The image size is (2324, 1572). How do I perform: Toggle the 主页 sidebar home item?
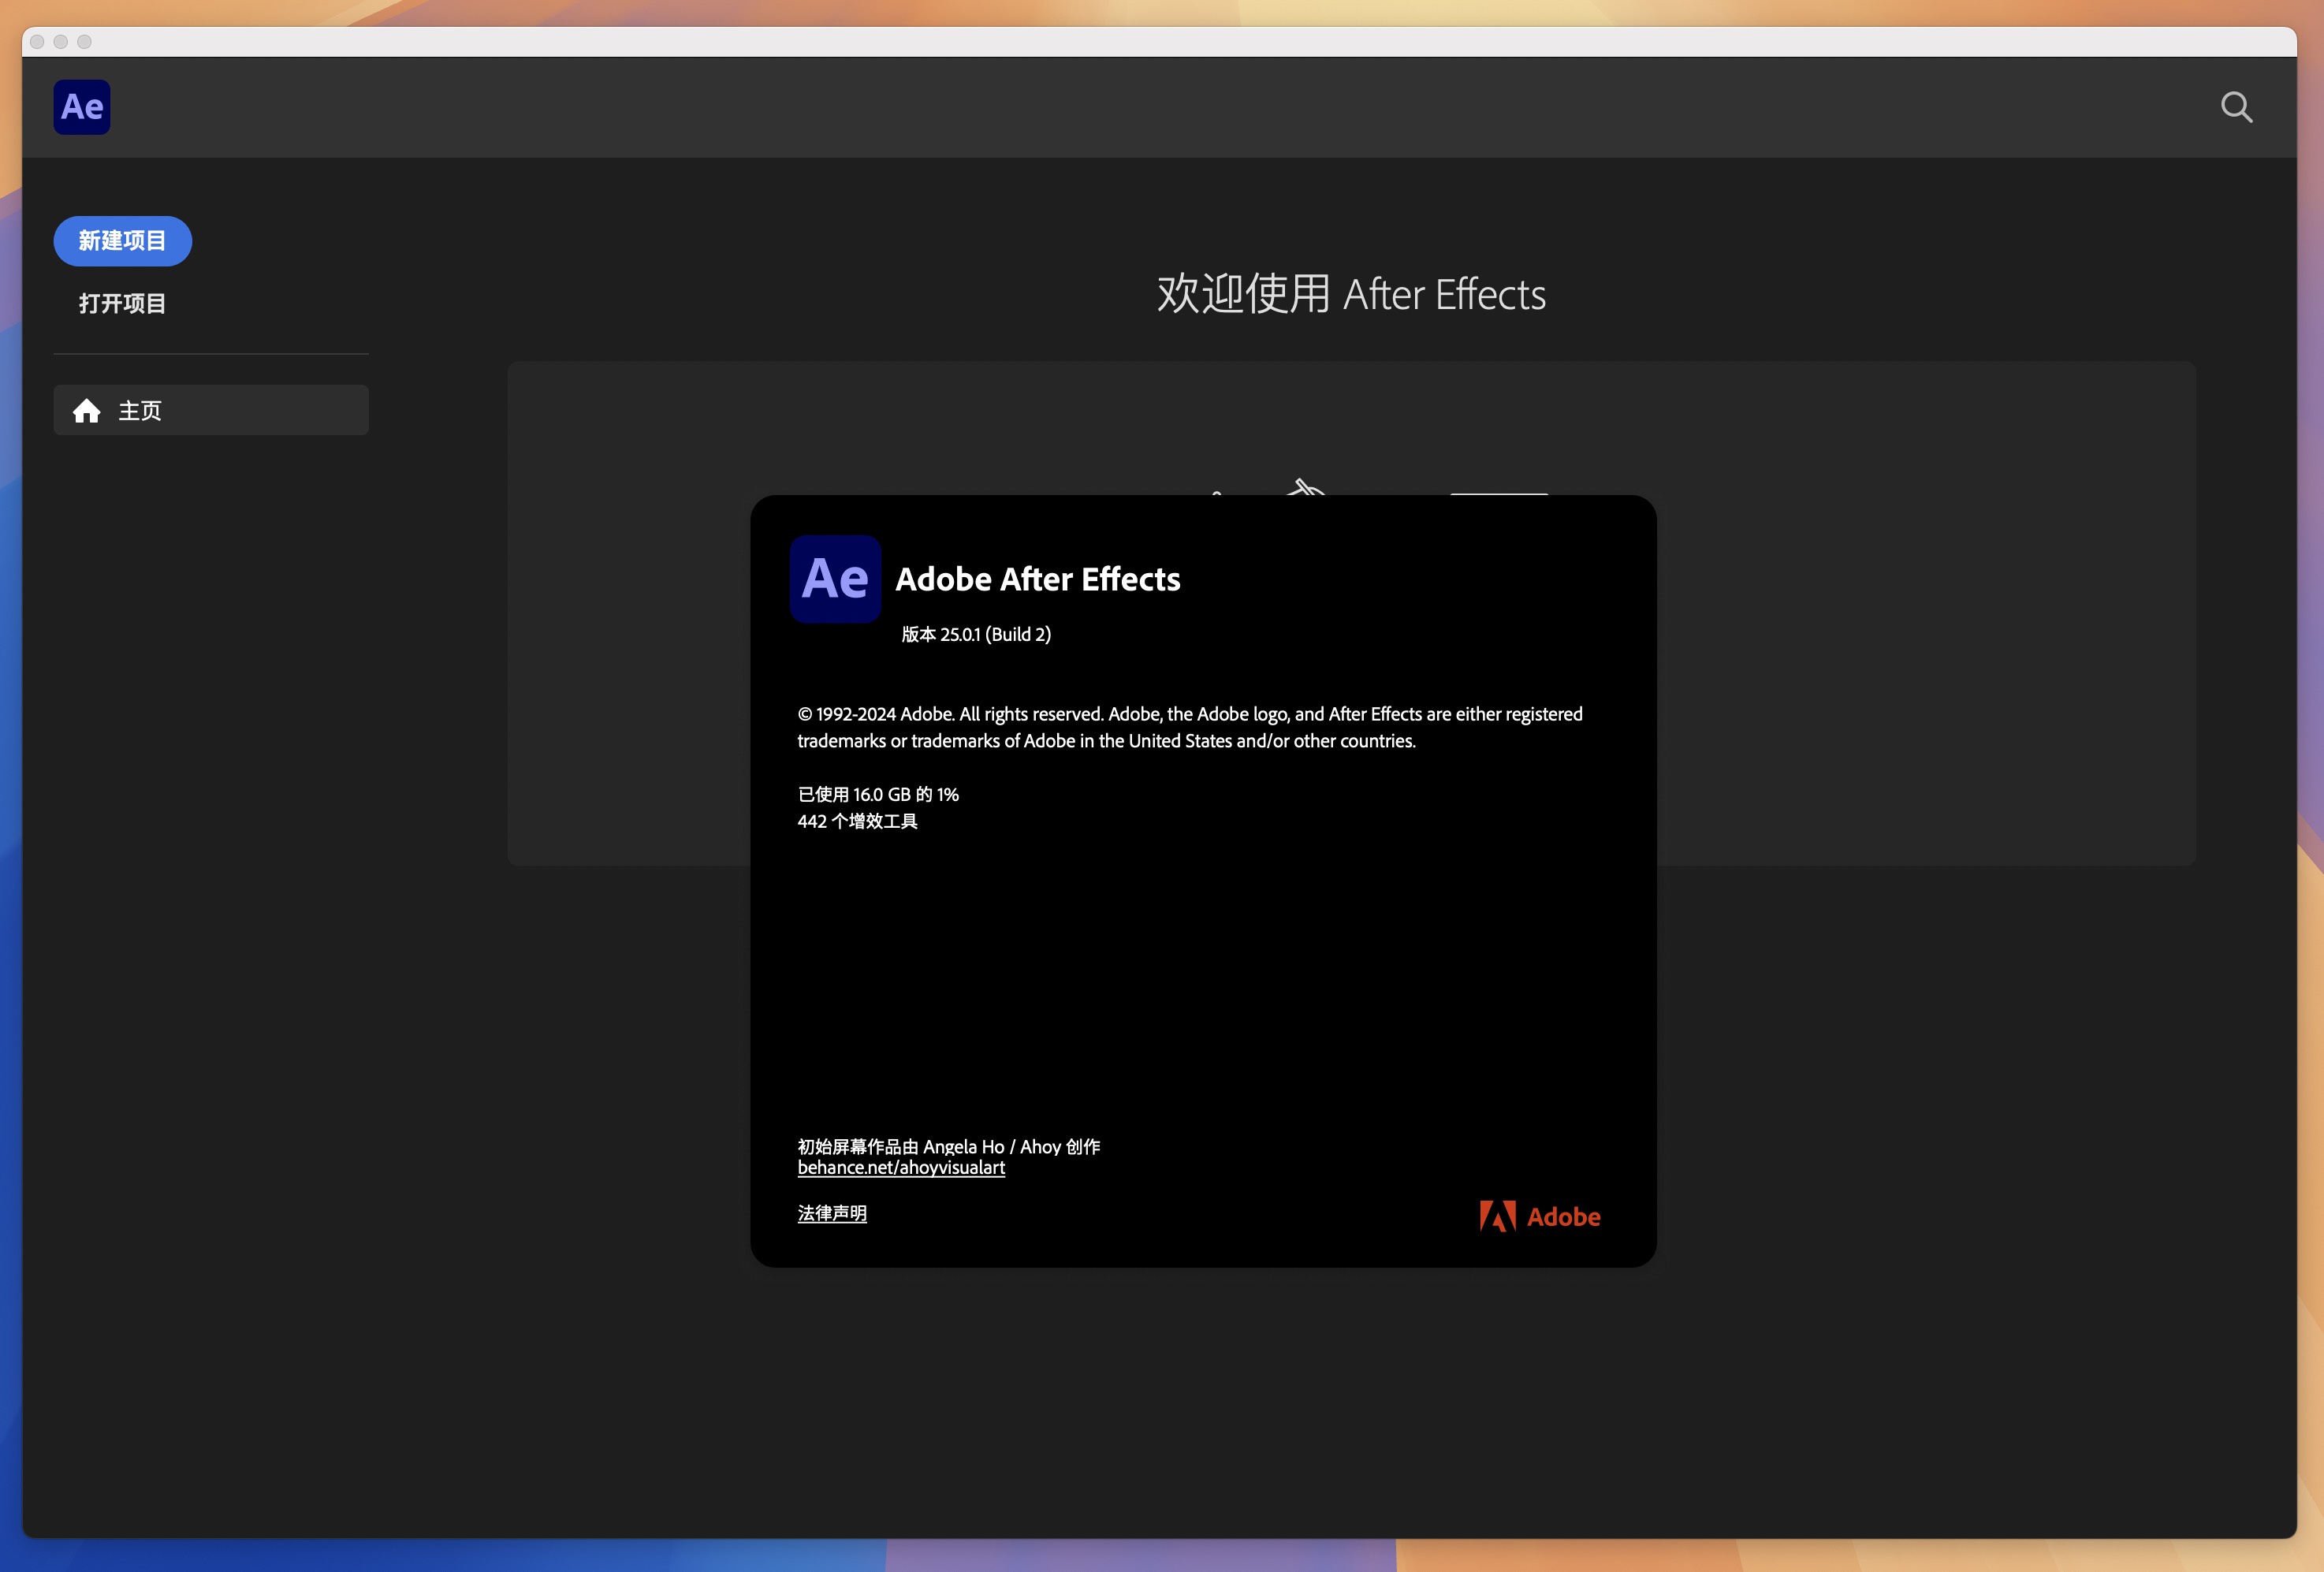[x=210, y=409]
